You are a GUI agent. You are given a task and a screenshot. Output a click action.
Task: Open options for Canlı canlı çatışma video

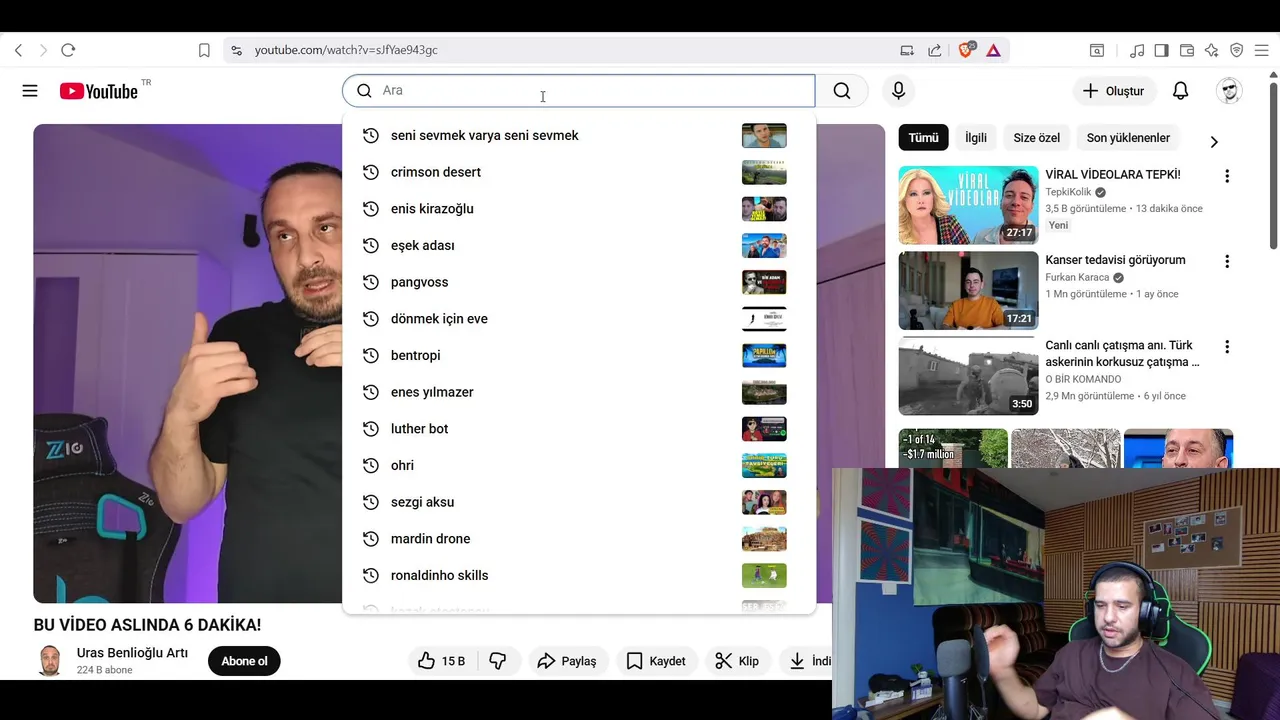[x=1227, y=347]
